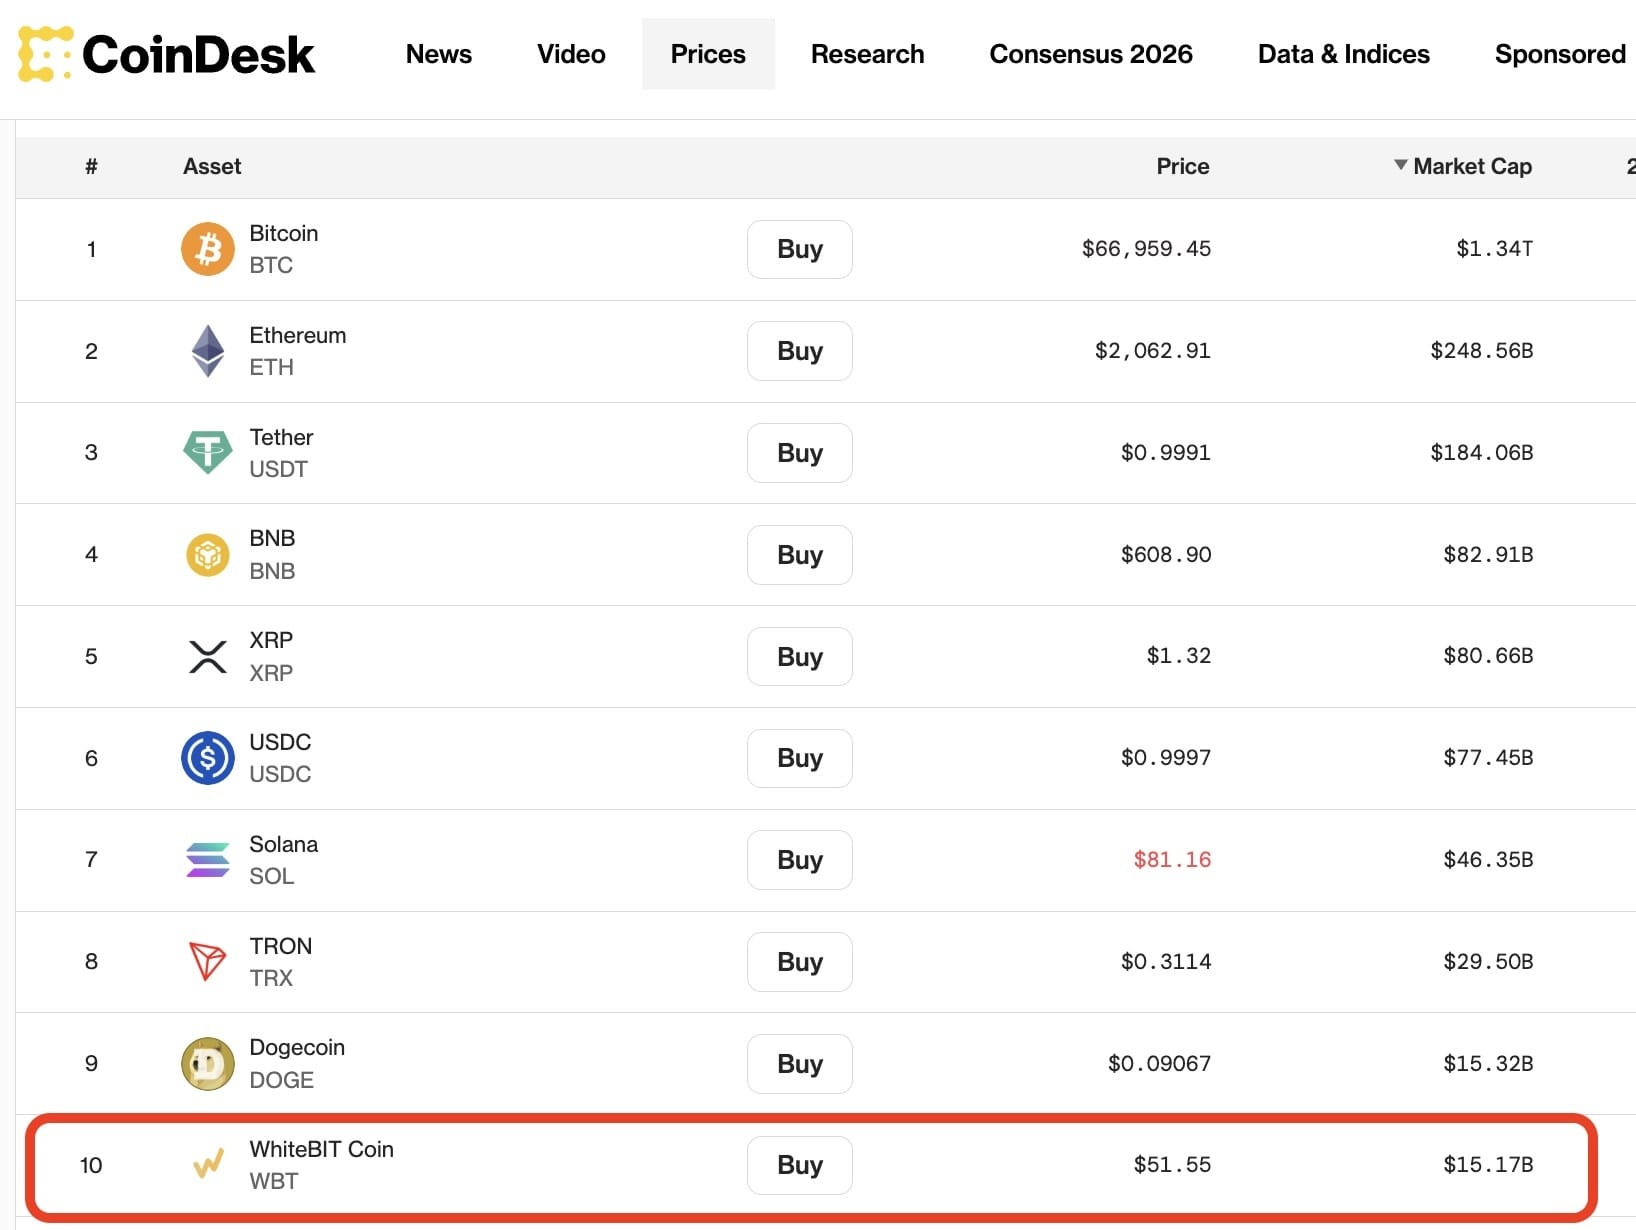Click the Bitcoin BTC coin icon
Screen dimensions: 1636x1230
coord(207,249)
